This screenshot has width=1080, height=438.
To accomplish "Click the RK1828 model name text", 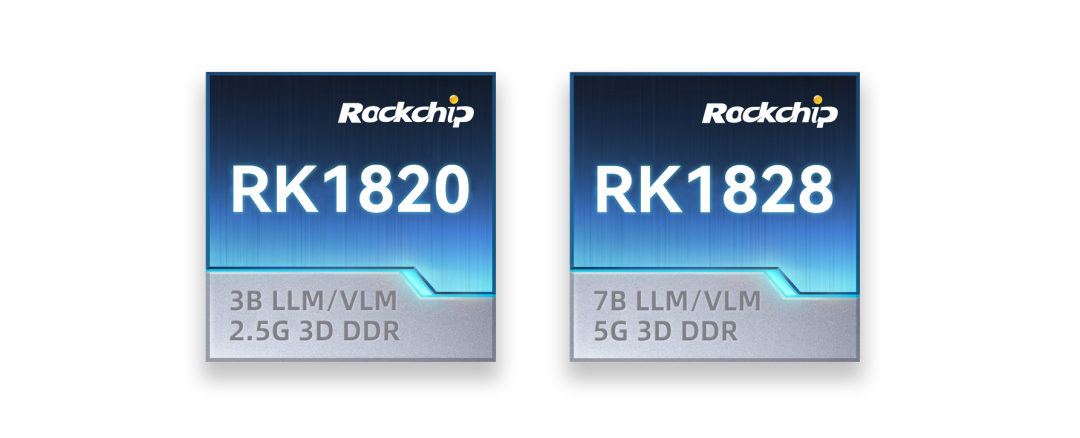I will [x=714, y=190].
